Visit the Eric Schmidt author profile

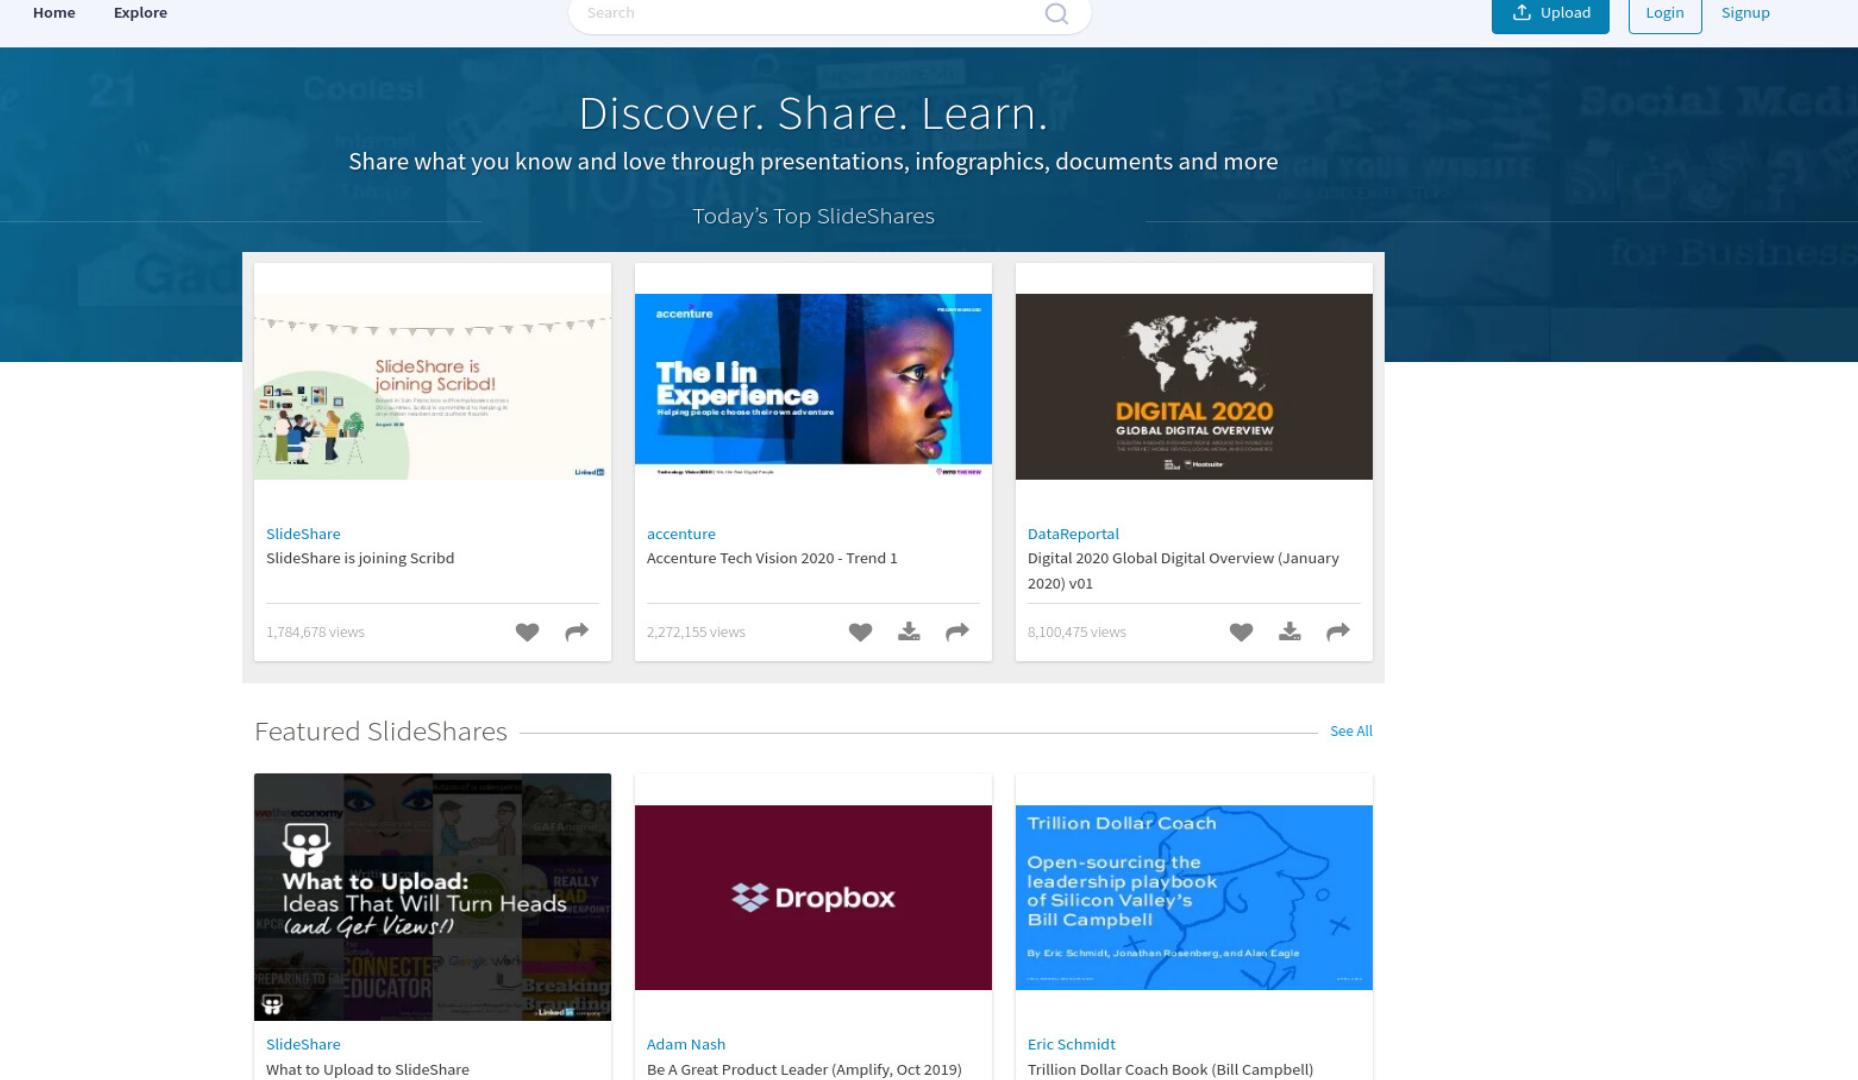coord(1071,1044)
